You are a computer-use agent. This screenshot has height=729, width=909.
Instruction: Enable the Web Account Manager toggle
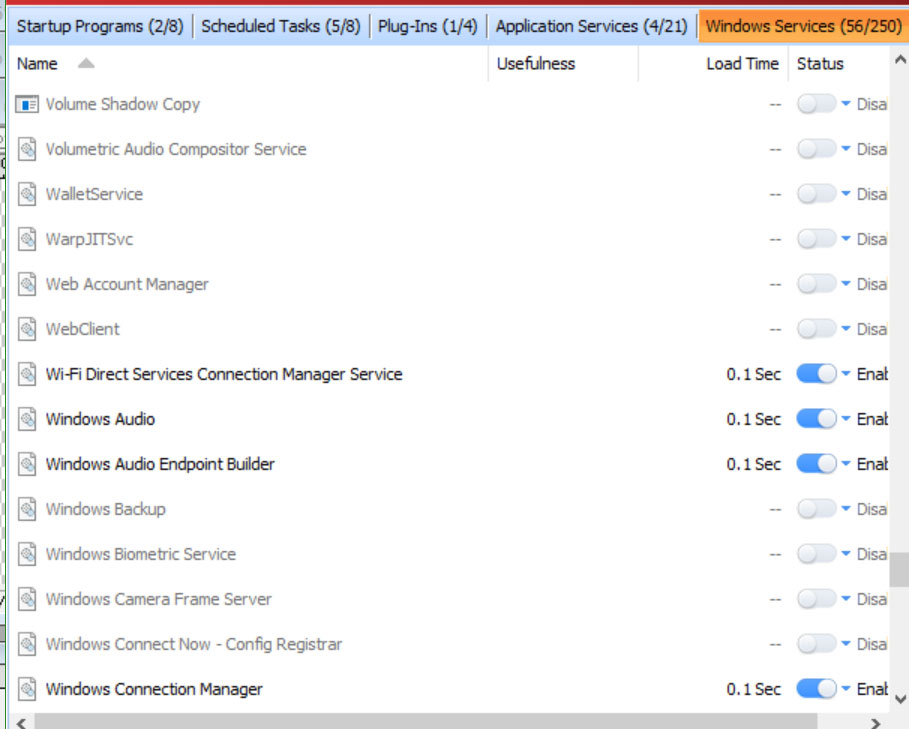coord(816,284)
